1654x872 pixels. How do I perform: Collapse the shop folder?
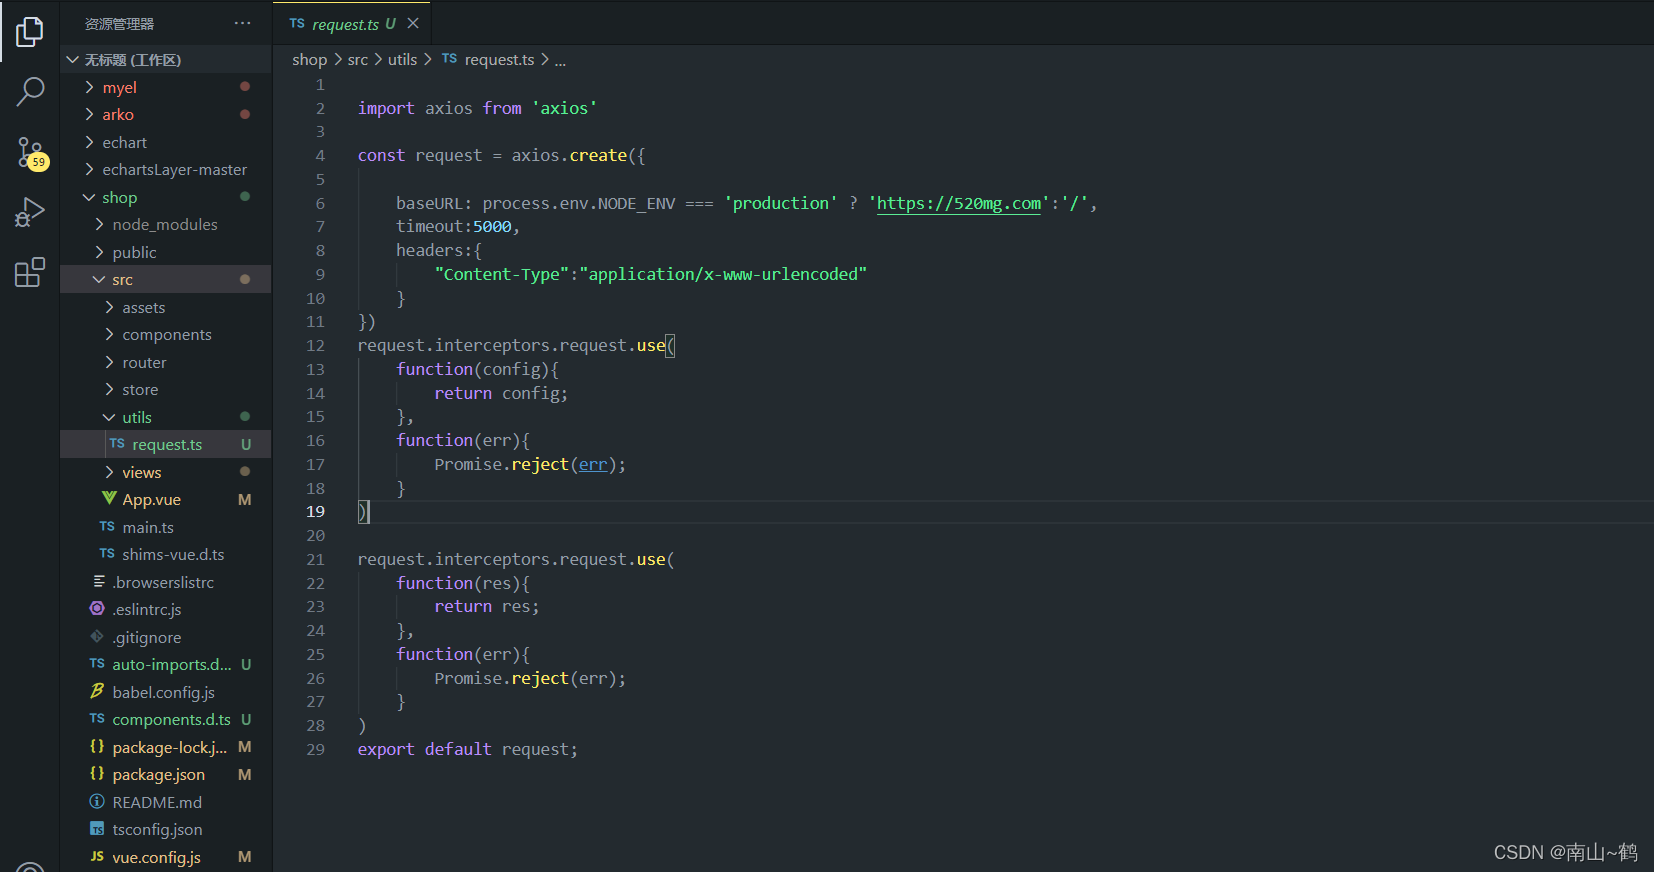click(89, 197)
